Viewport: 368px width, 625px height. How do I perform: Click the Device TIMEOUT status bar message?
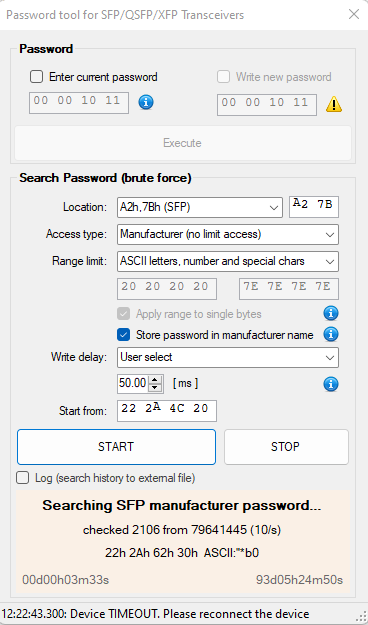tap(155, 614)
